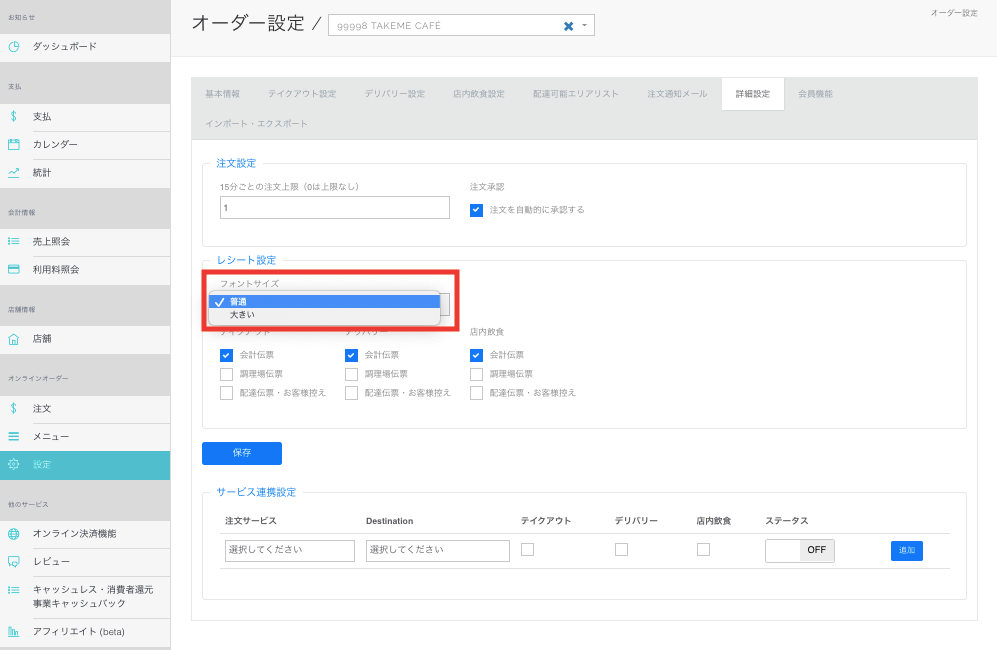Open the インポート・エクスポート tab
Image resolution: width=997 pixels, height=650 pixels.
point(256,124)
